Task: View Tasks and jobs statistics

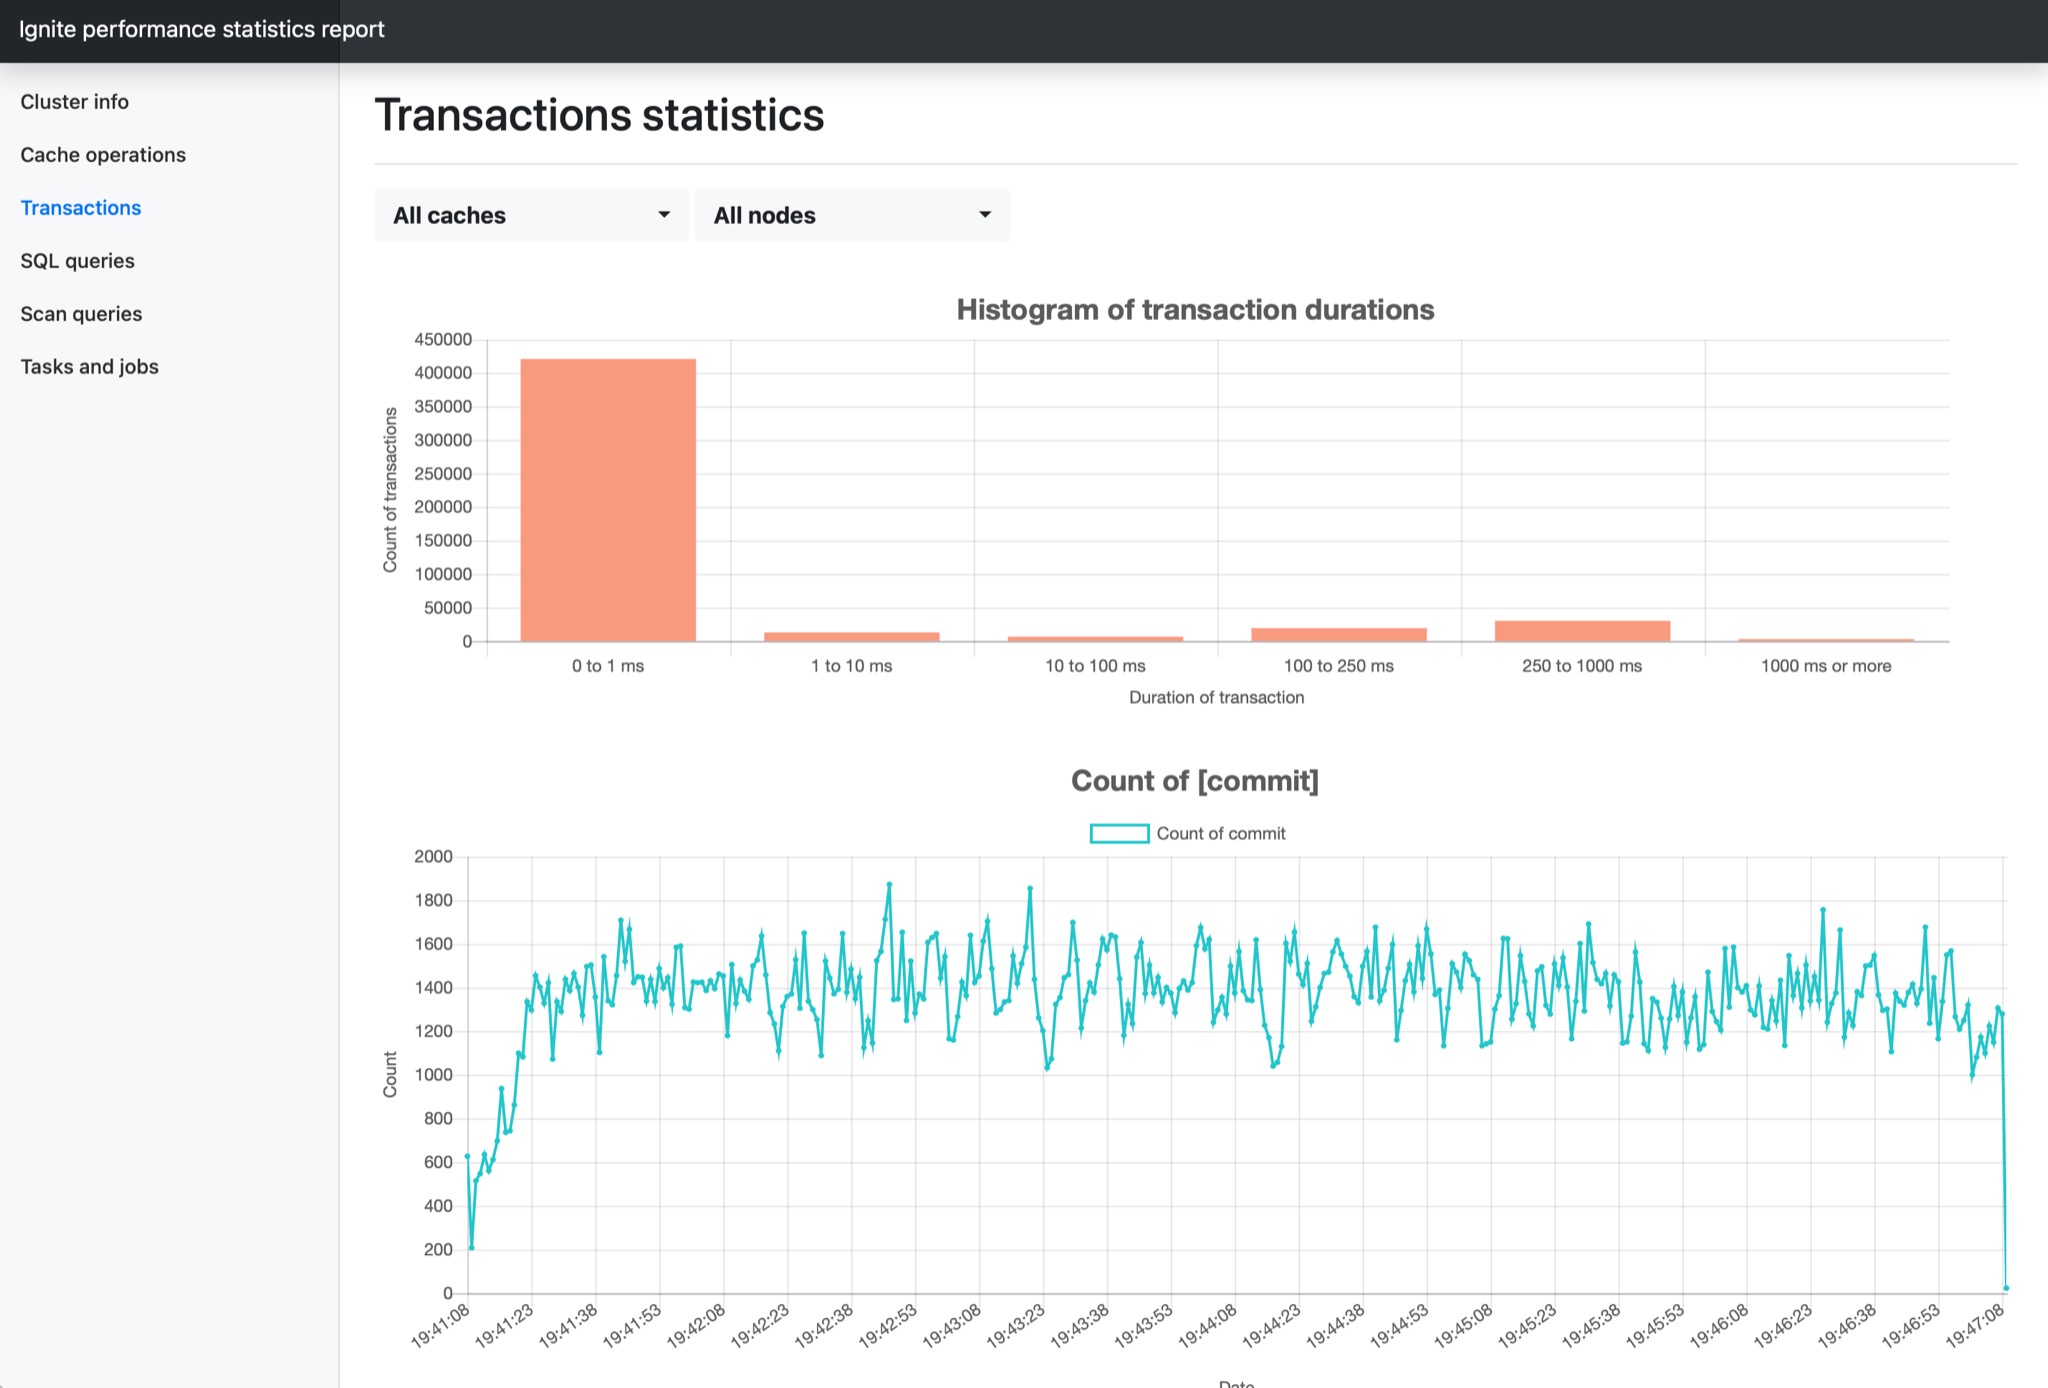Action: point(89,366)
